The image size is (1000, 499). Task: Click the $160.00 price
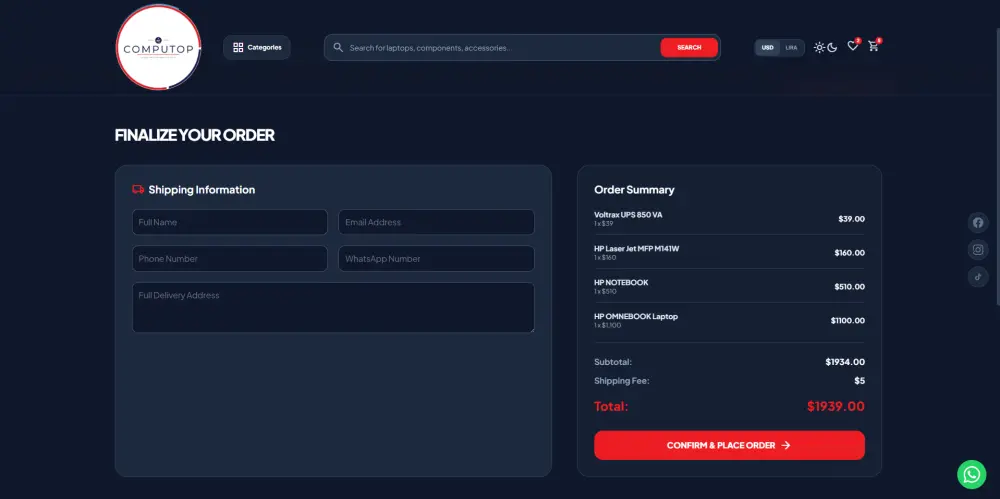click(x=849, y=253)
